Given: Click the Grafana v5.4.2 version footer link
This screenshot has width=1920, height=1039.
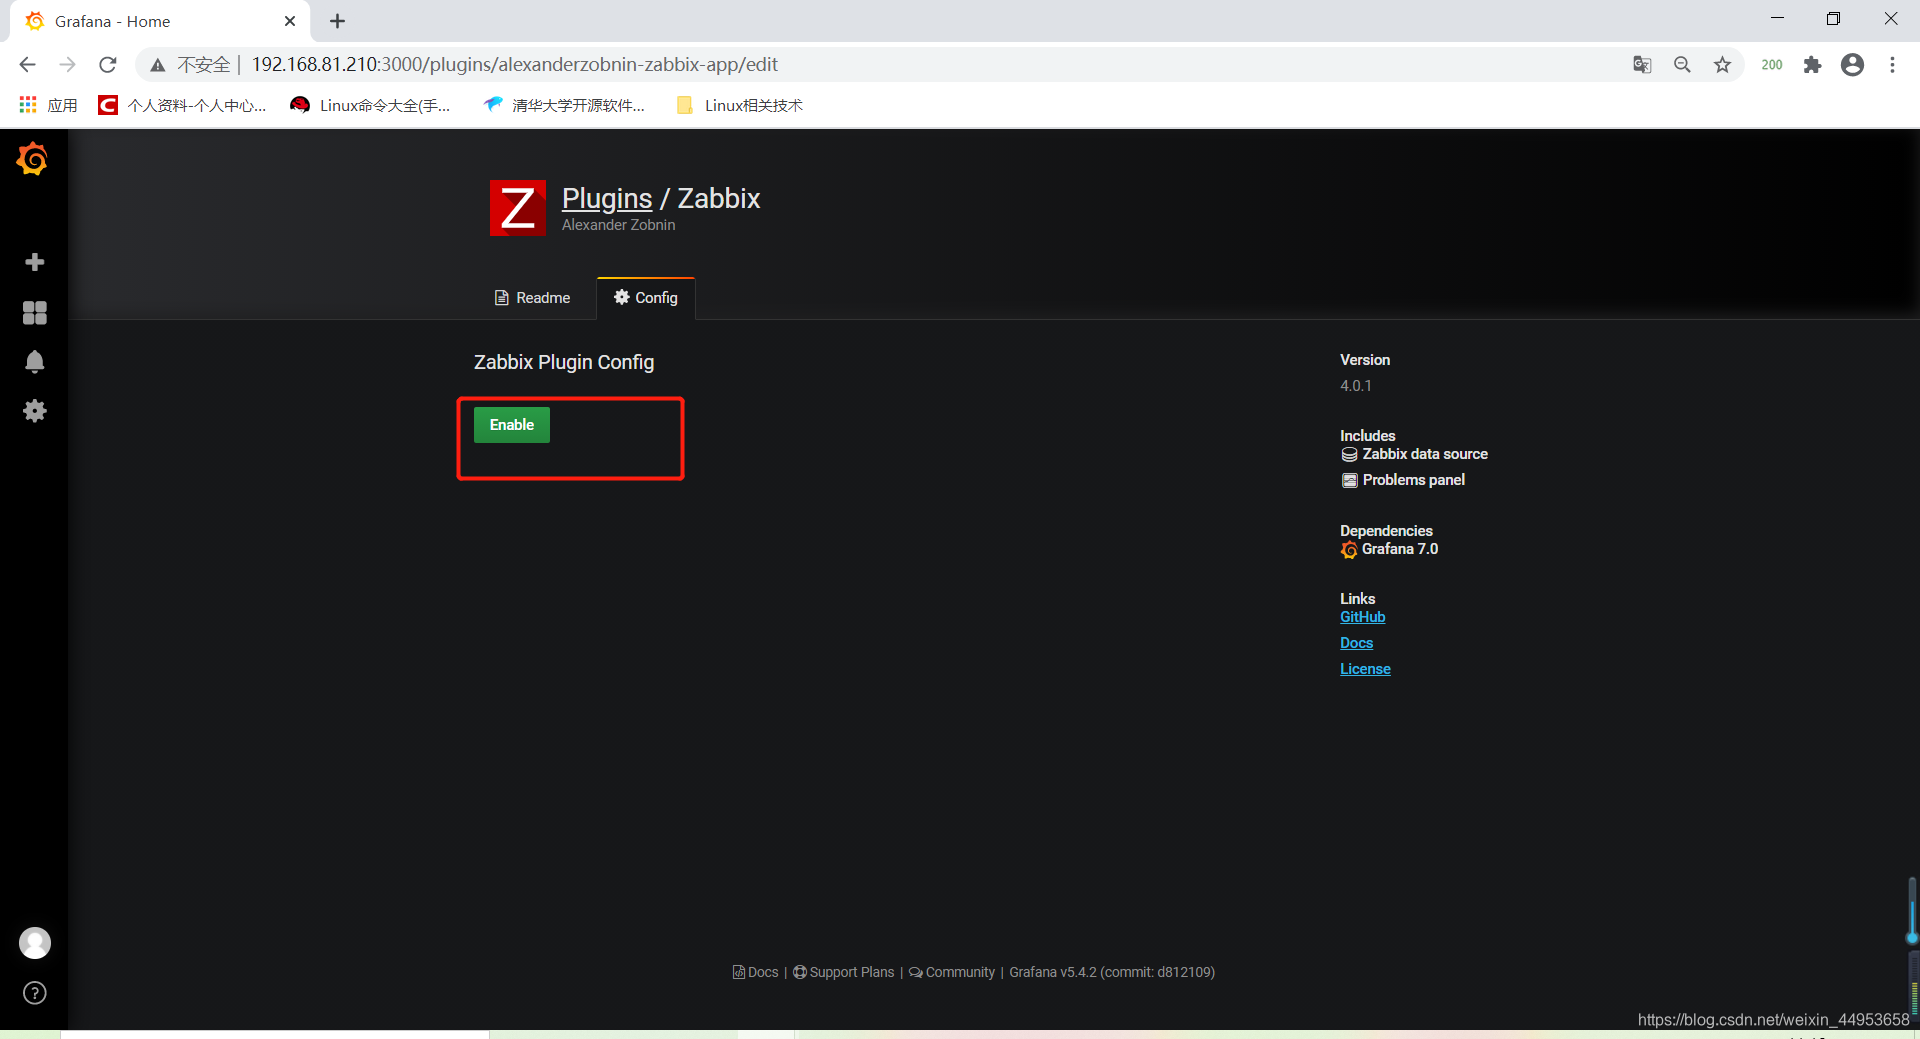Looking at the screenshot, I should click(1112, 972).
